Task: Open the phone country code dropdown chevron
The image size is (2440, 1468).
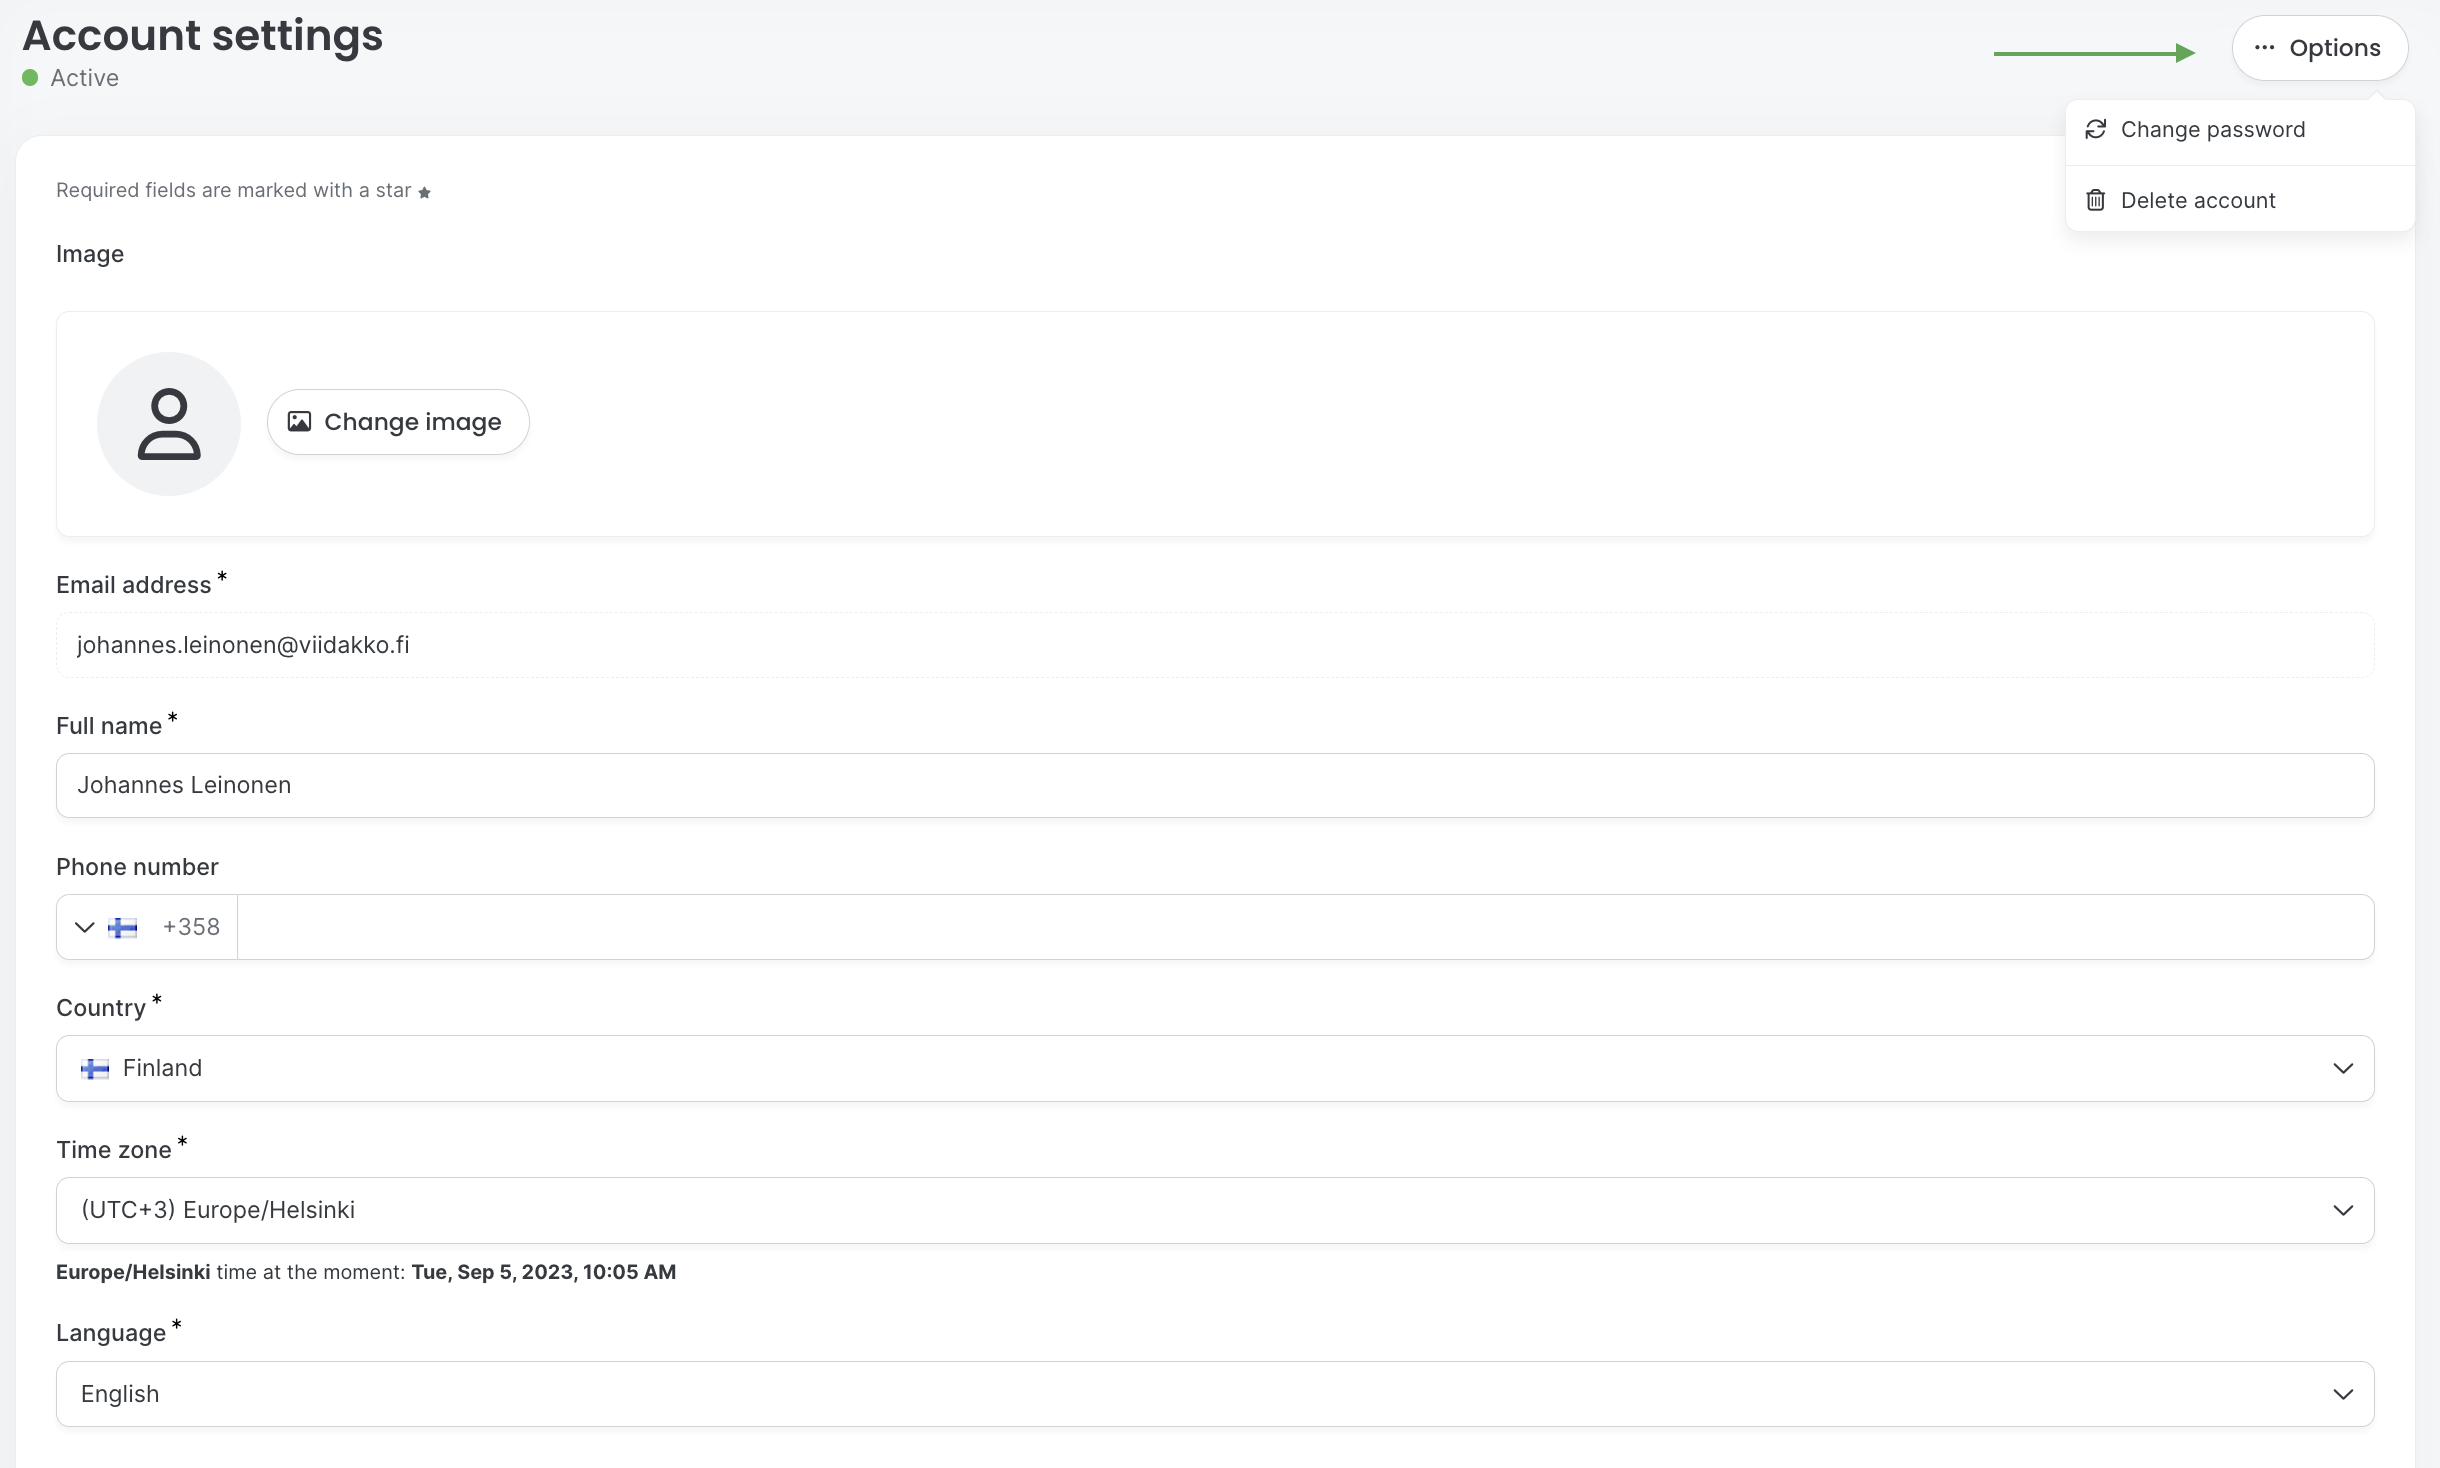Action: click(85, 928)
